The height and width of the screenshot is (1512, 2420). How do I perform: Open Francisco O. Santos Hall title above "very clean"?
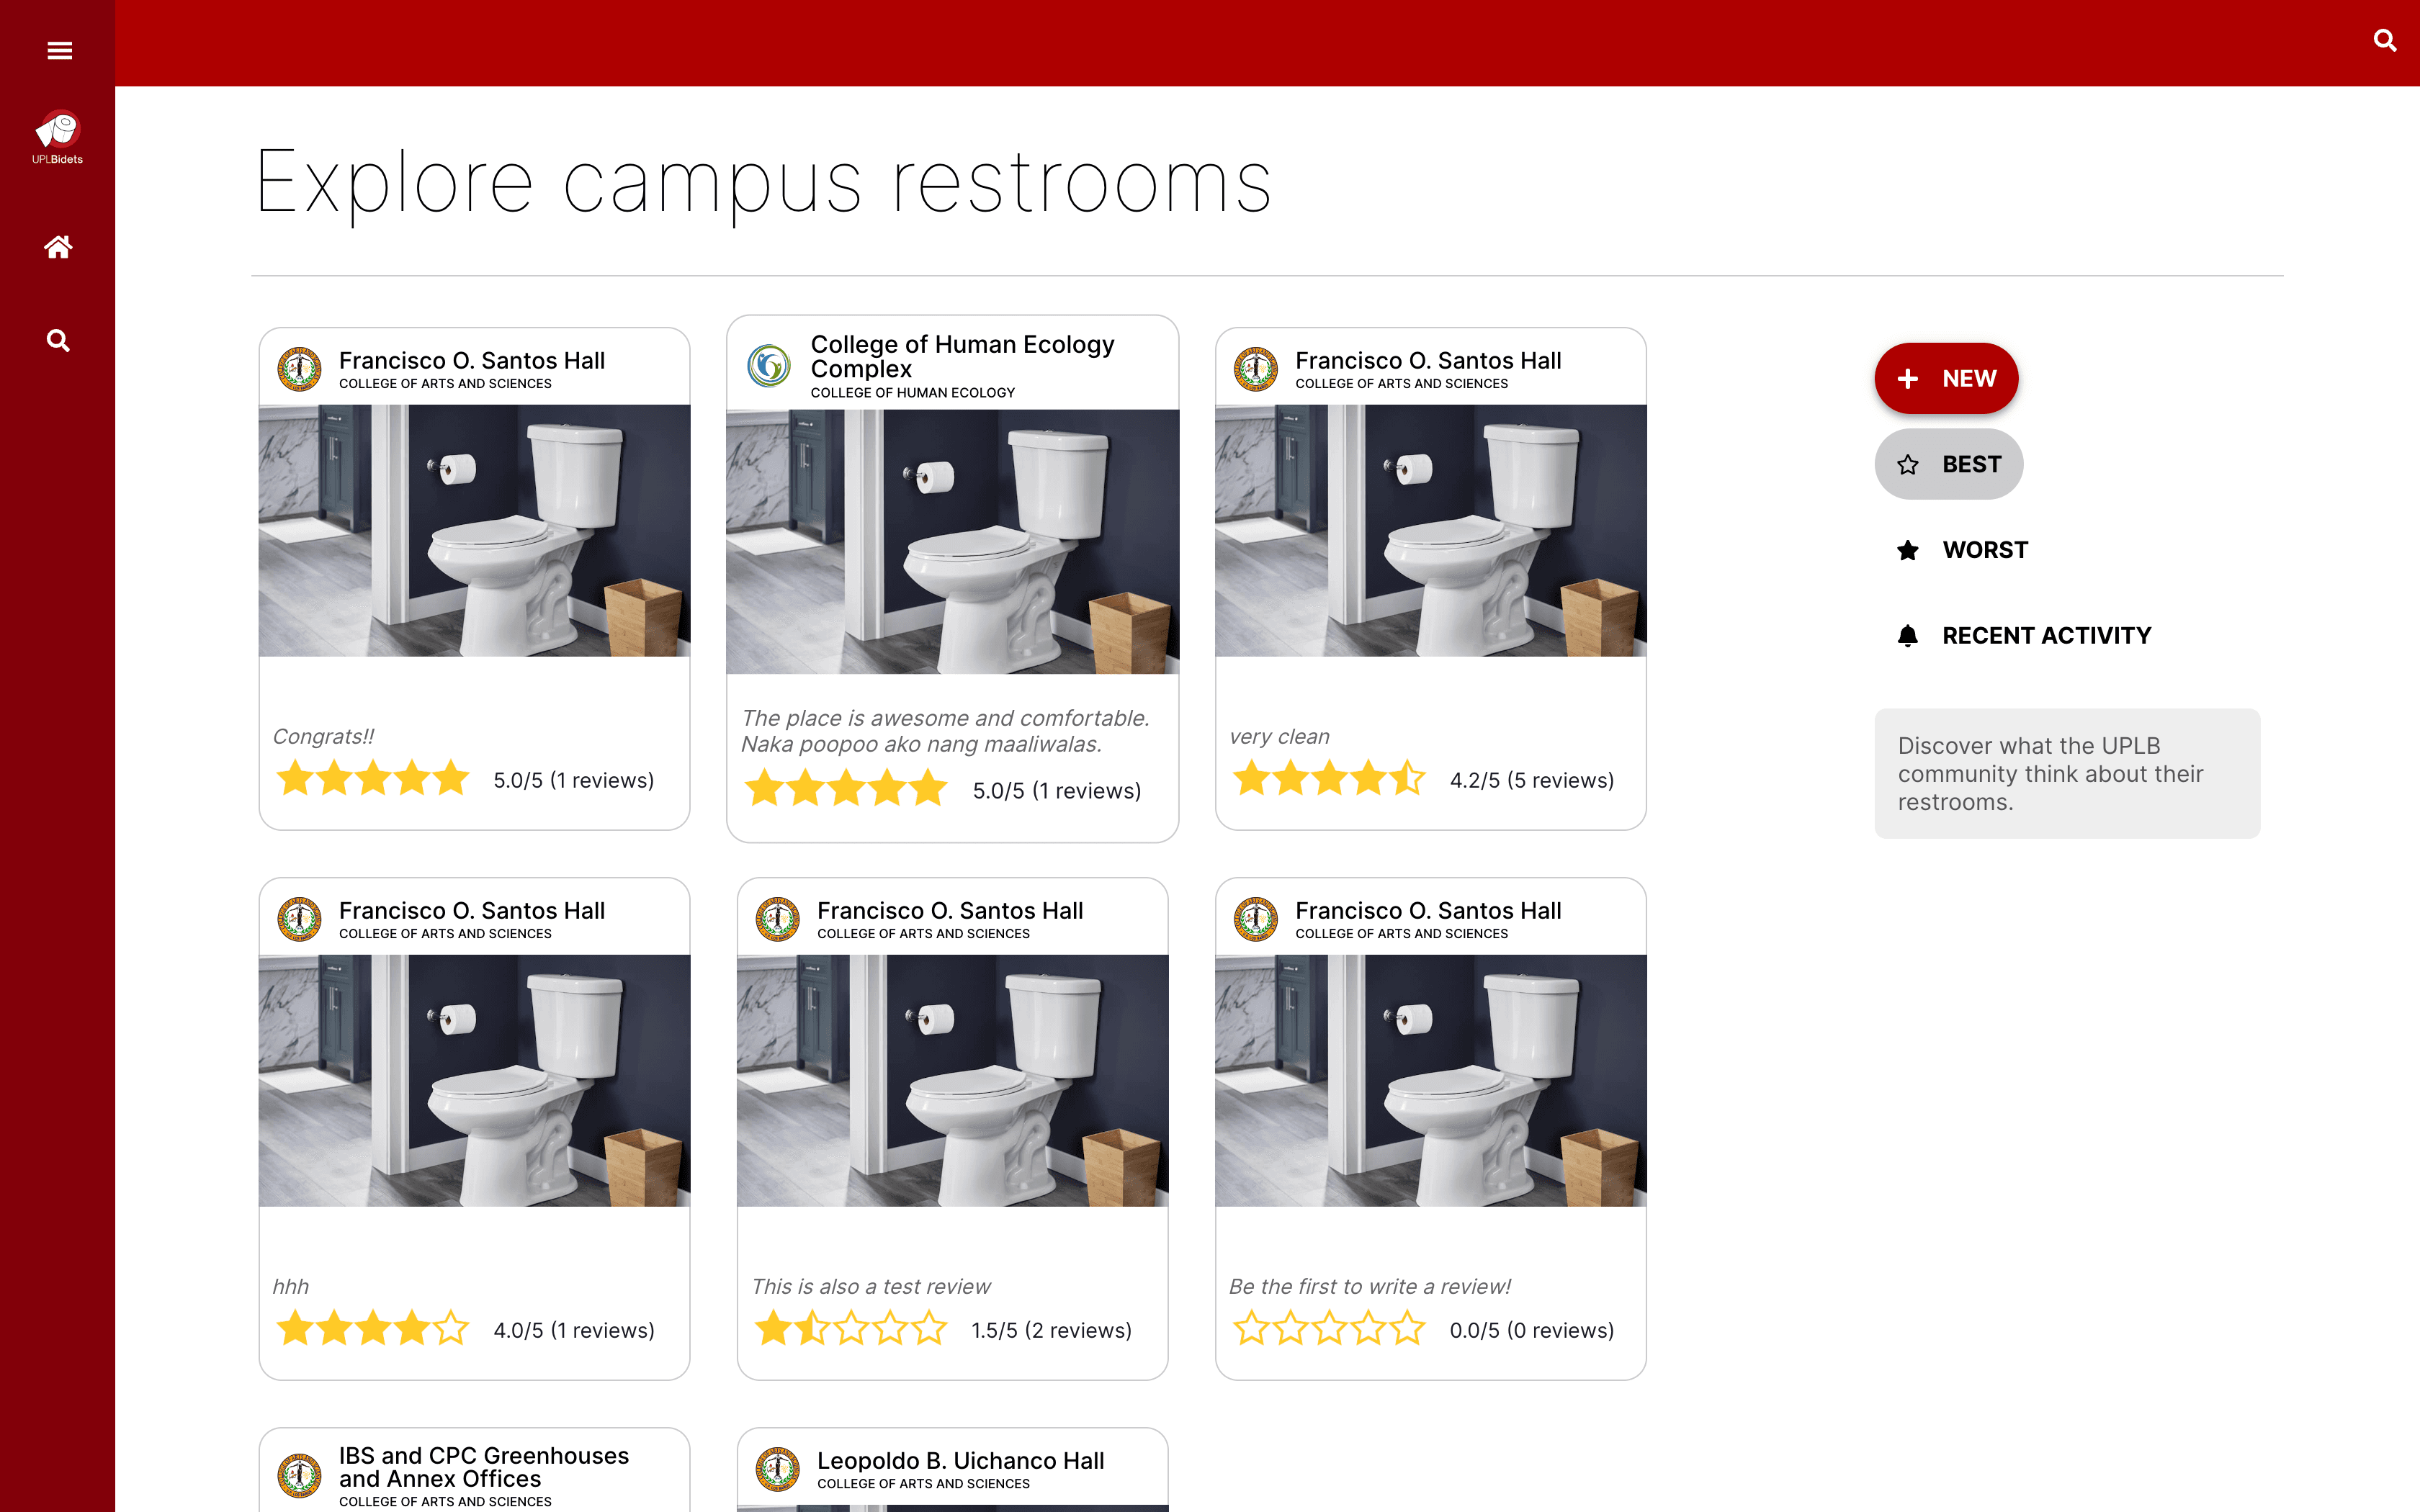click(x=1428, y=360)
